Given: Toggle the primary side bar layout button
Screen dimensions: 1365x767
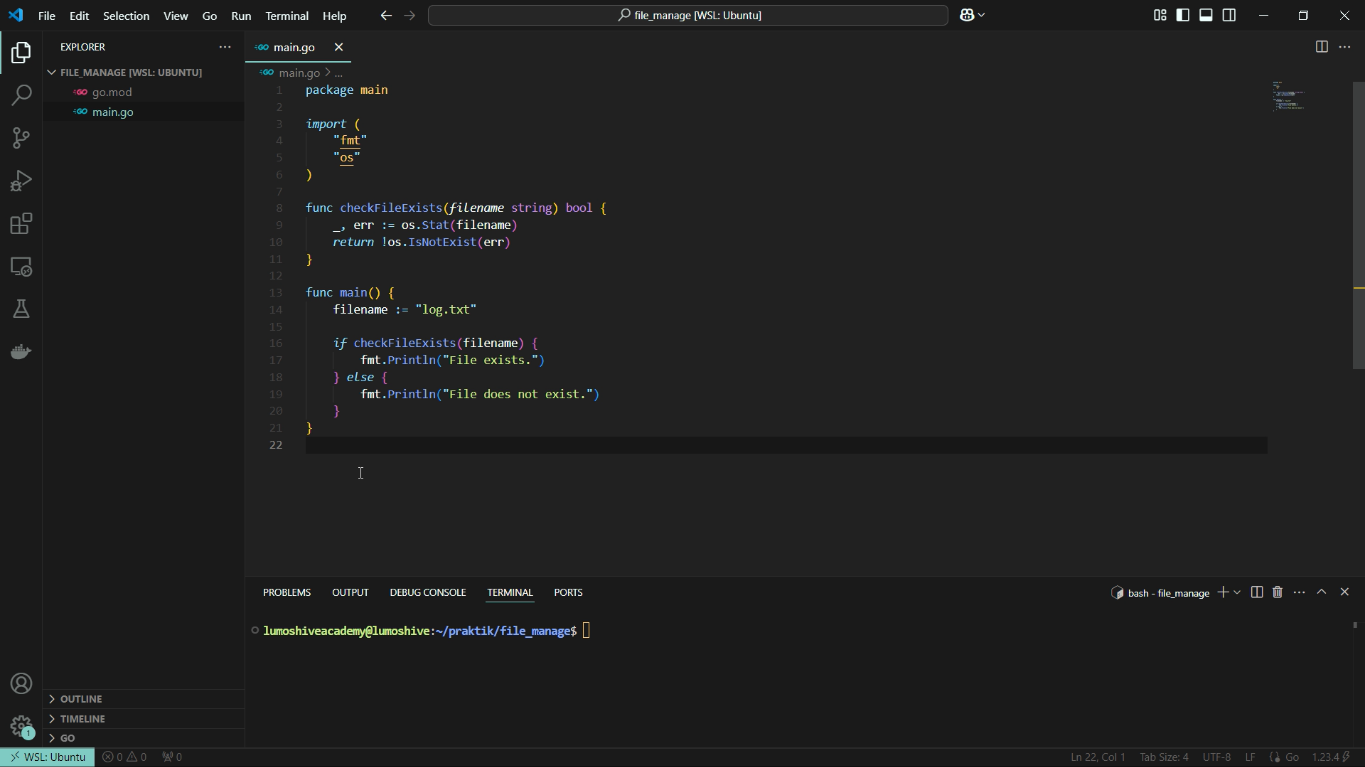Looking at the screenshot, I should (x=1183, y=15).
